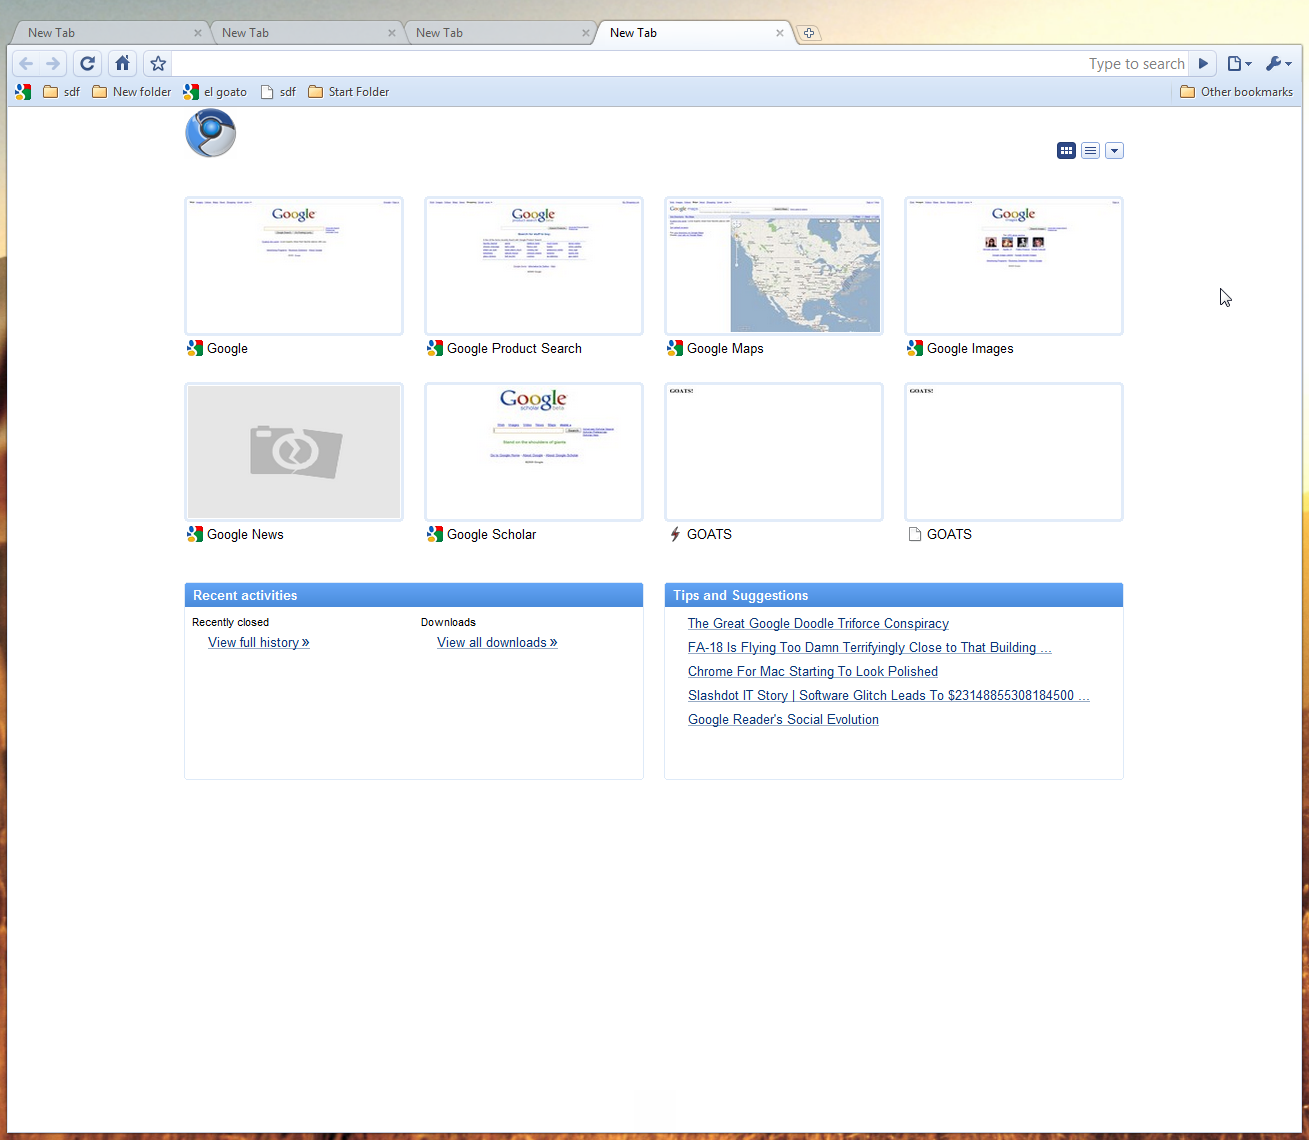The image size is (1309, 1140).
Task: Open the wrench tools menu
Action: pyautogui.click(x=1277, y=63)
